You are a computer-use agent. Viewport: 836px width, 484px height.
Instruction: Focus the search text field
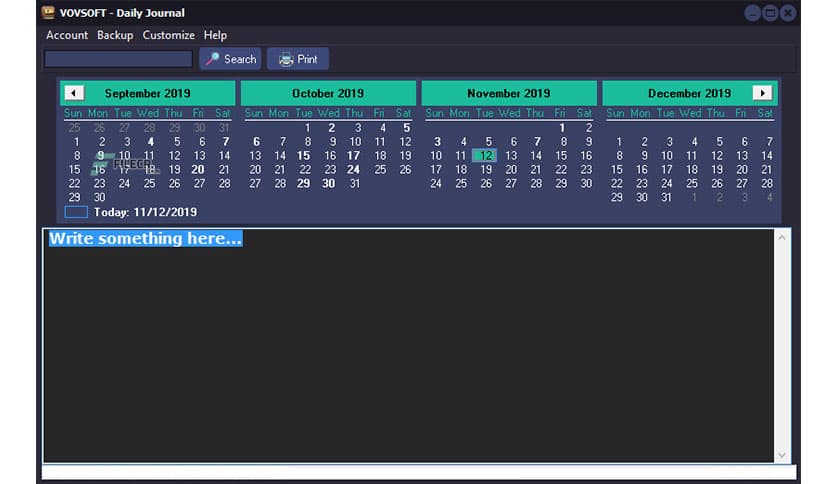[118, 59]
